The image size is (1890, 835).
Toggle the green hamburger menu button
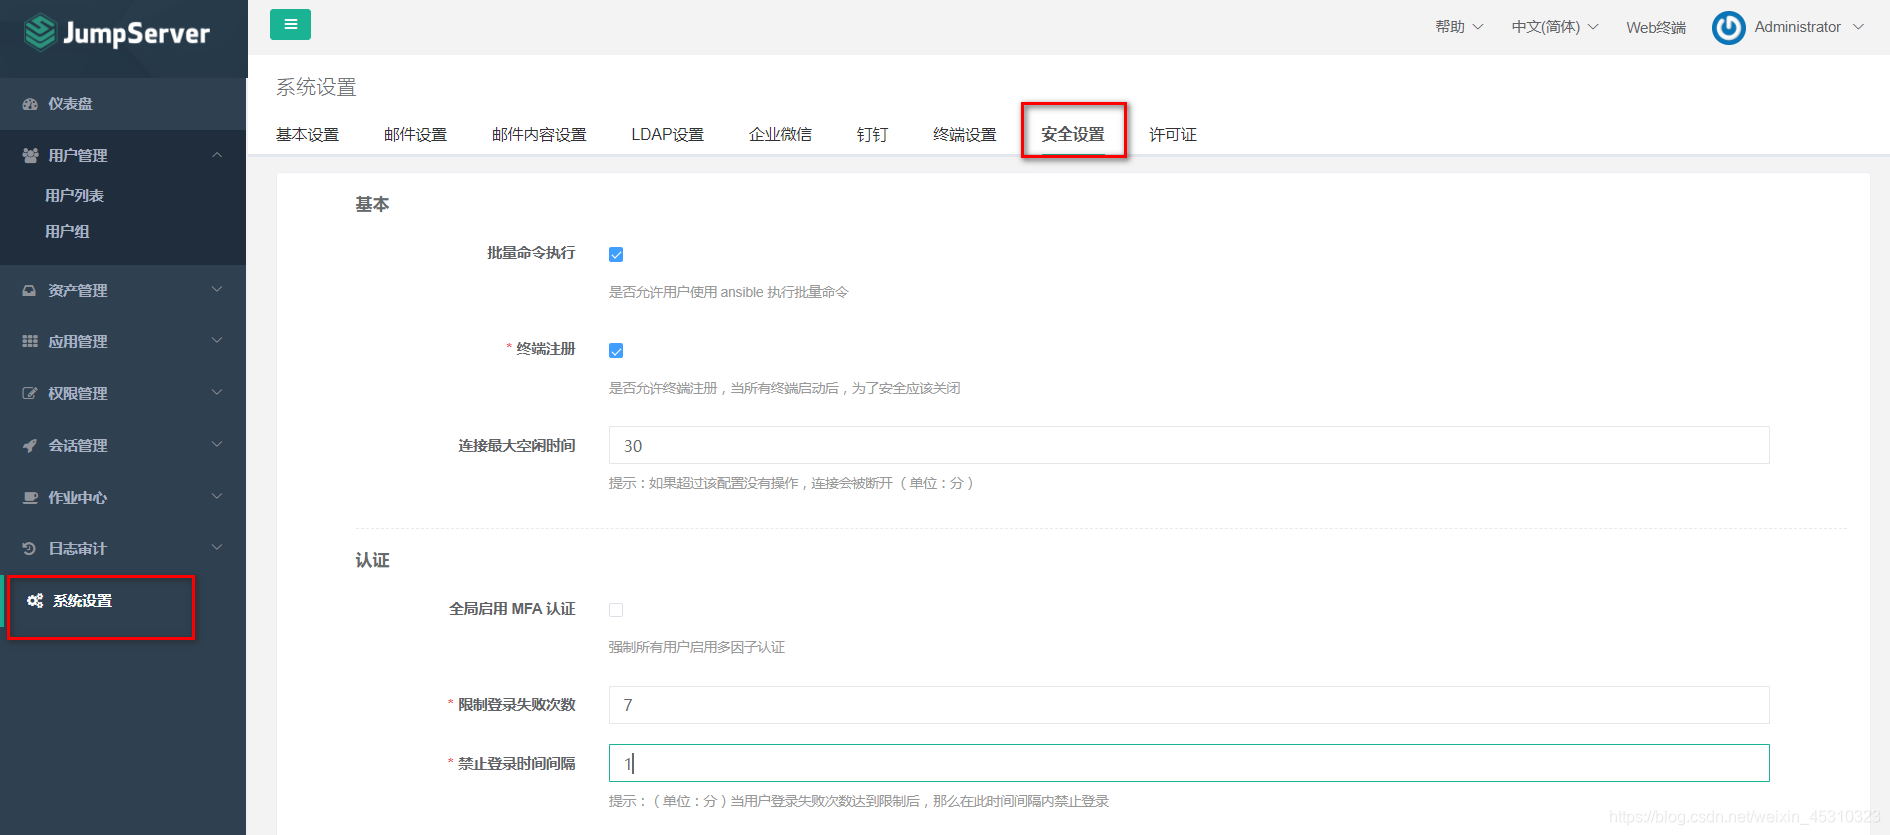click(290, 25)
